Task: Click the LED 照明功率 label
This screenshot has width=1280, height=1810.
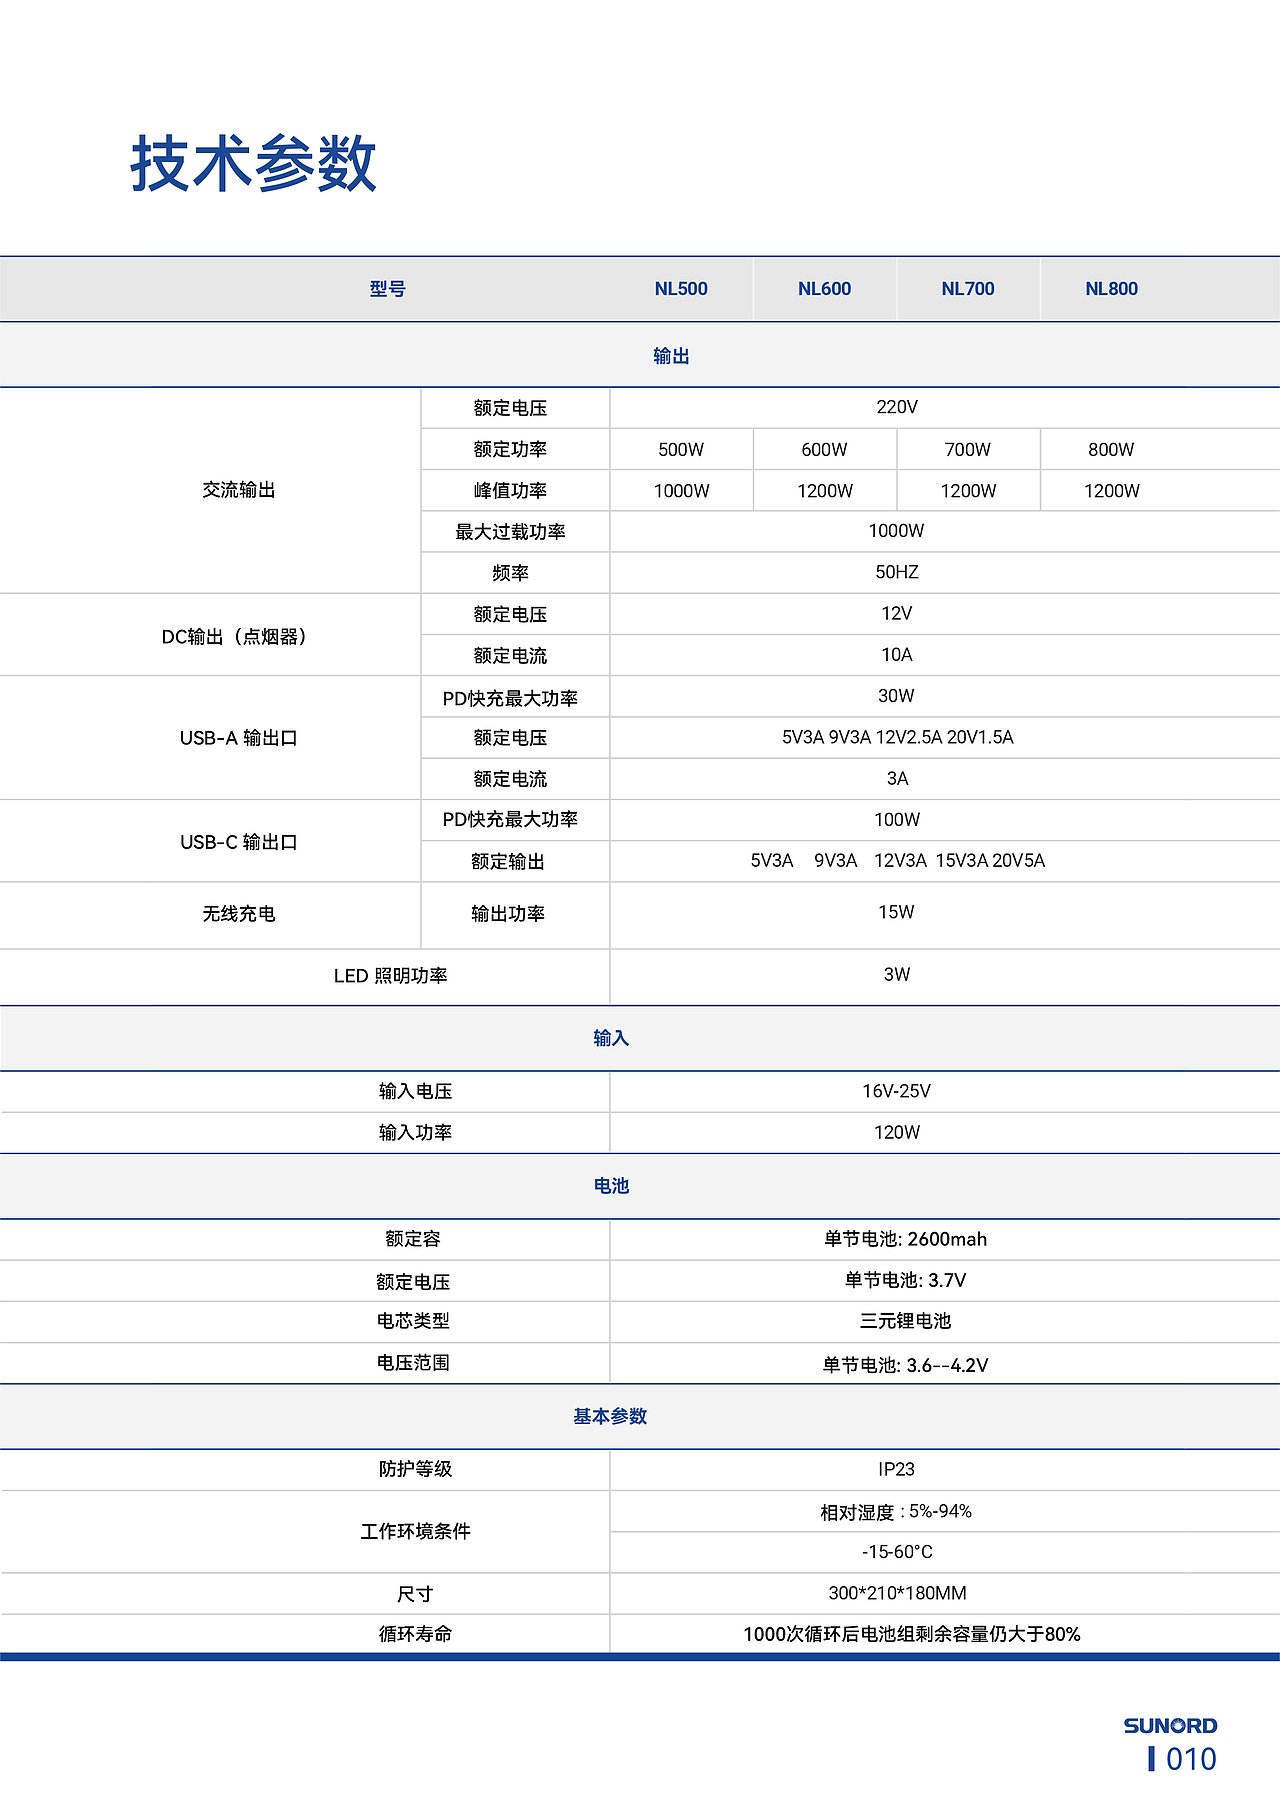Action: pyautogui.click(x=390, y=976)
